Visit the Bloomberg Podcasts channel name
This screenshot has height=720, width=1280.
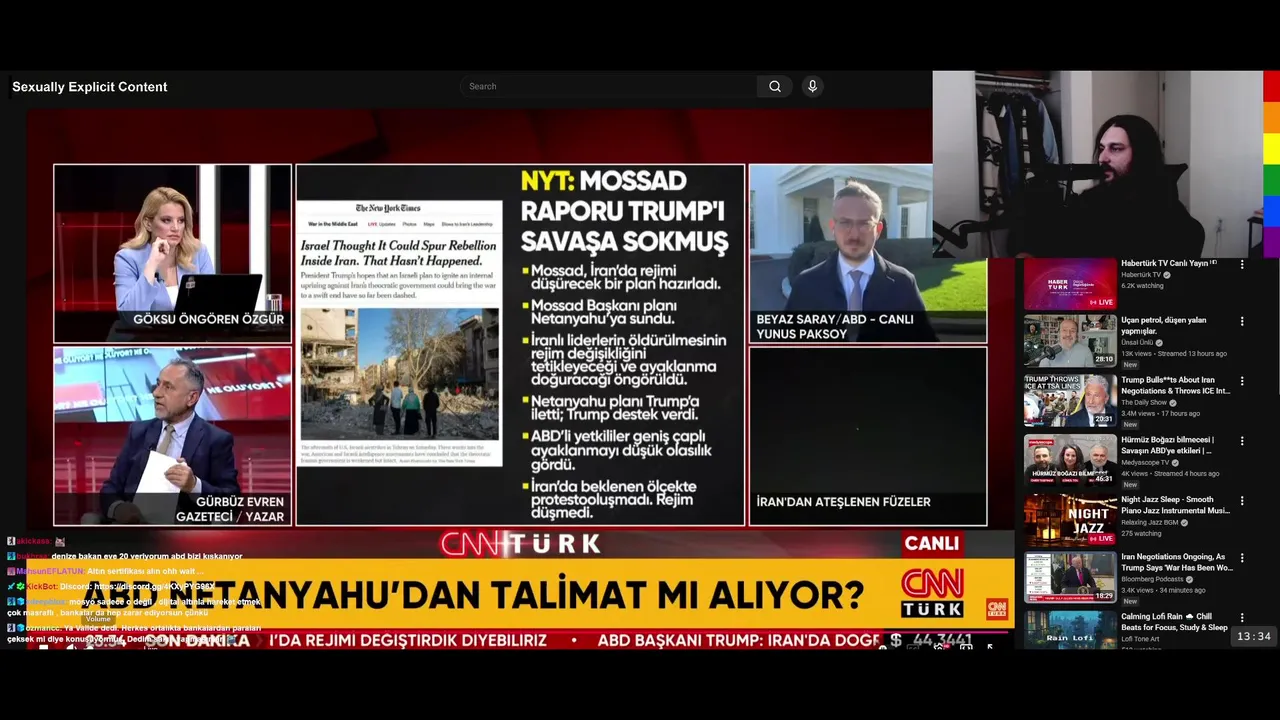coord(1152,579)
